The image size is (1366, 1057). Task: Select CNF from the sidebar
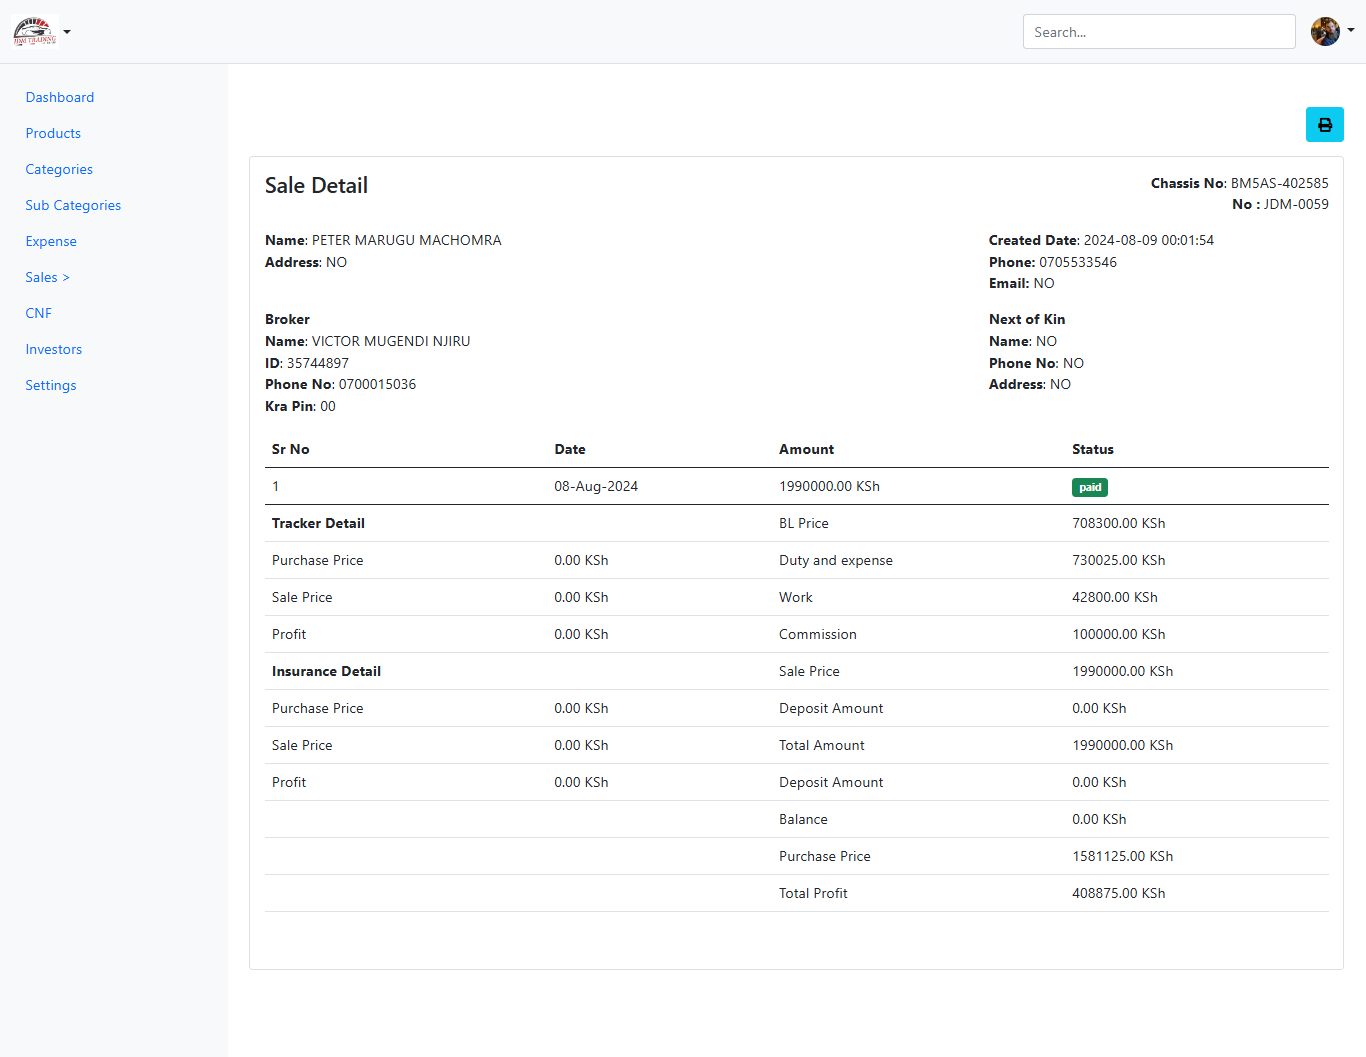point(39,313)
